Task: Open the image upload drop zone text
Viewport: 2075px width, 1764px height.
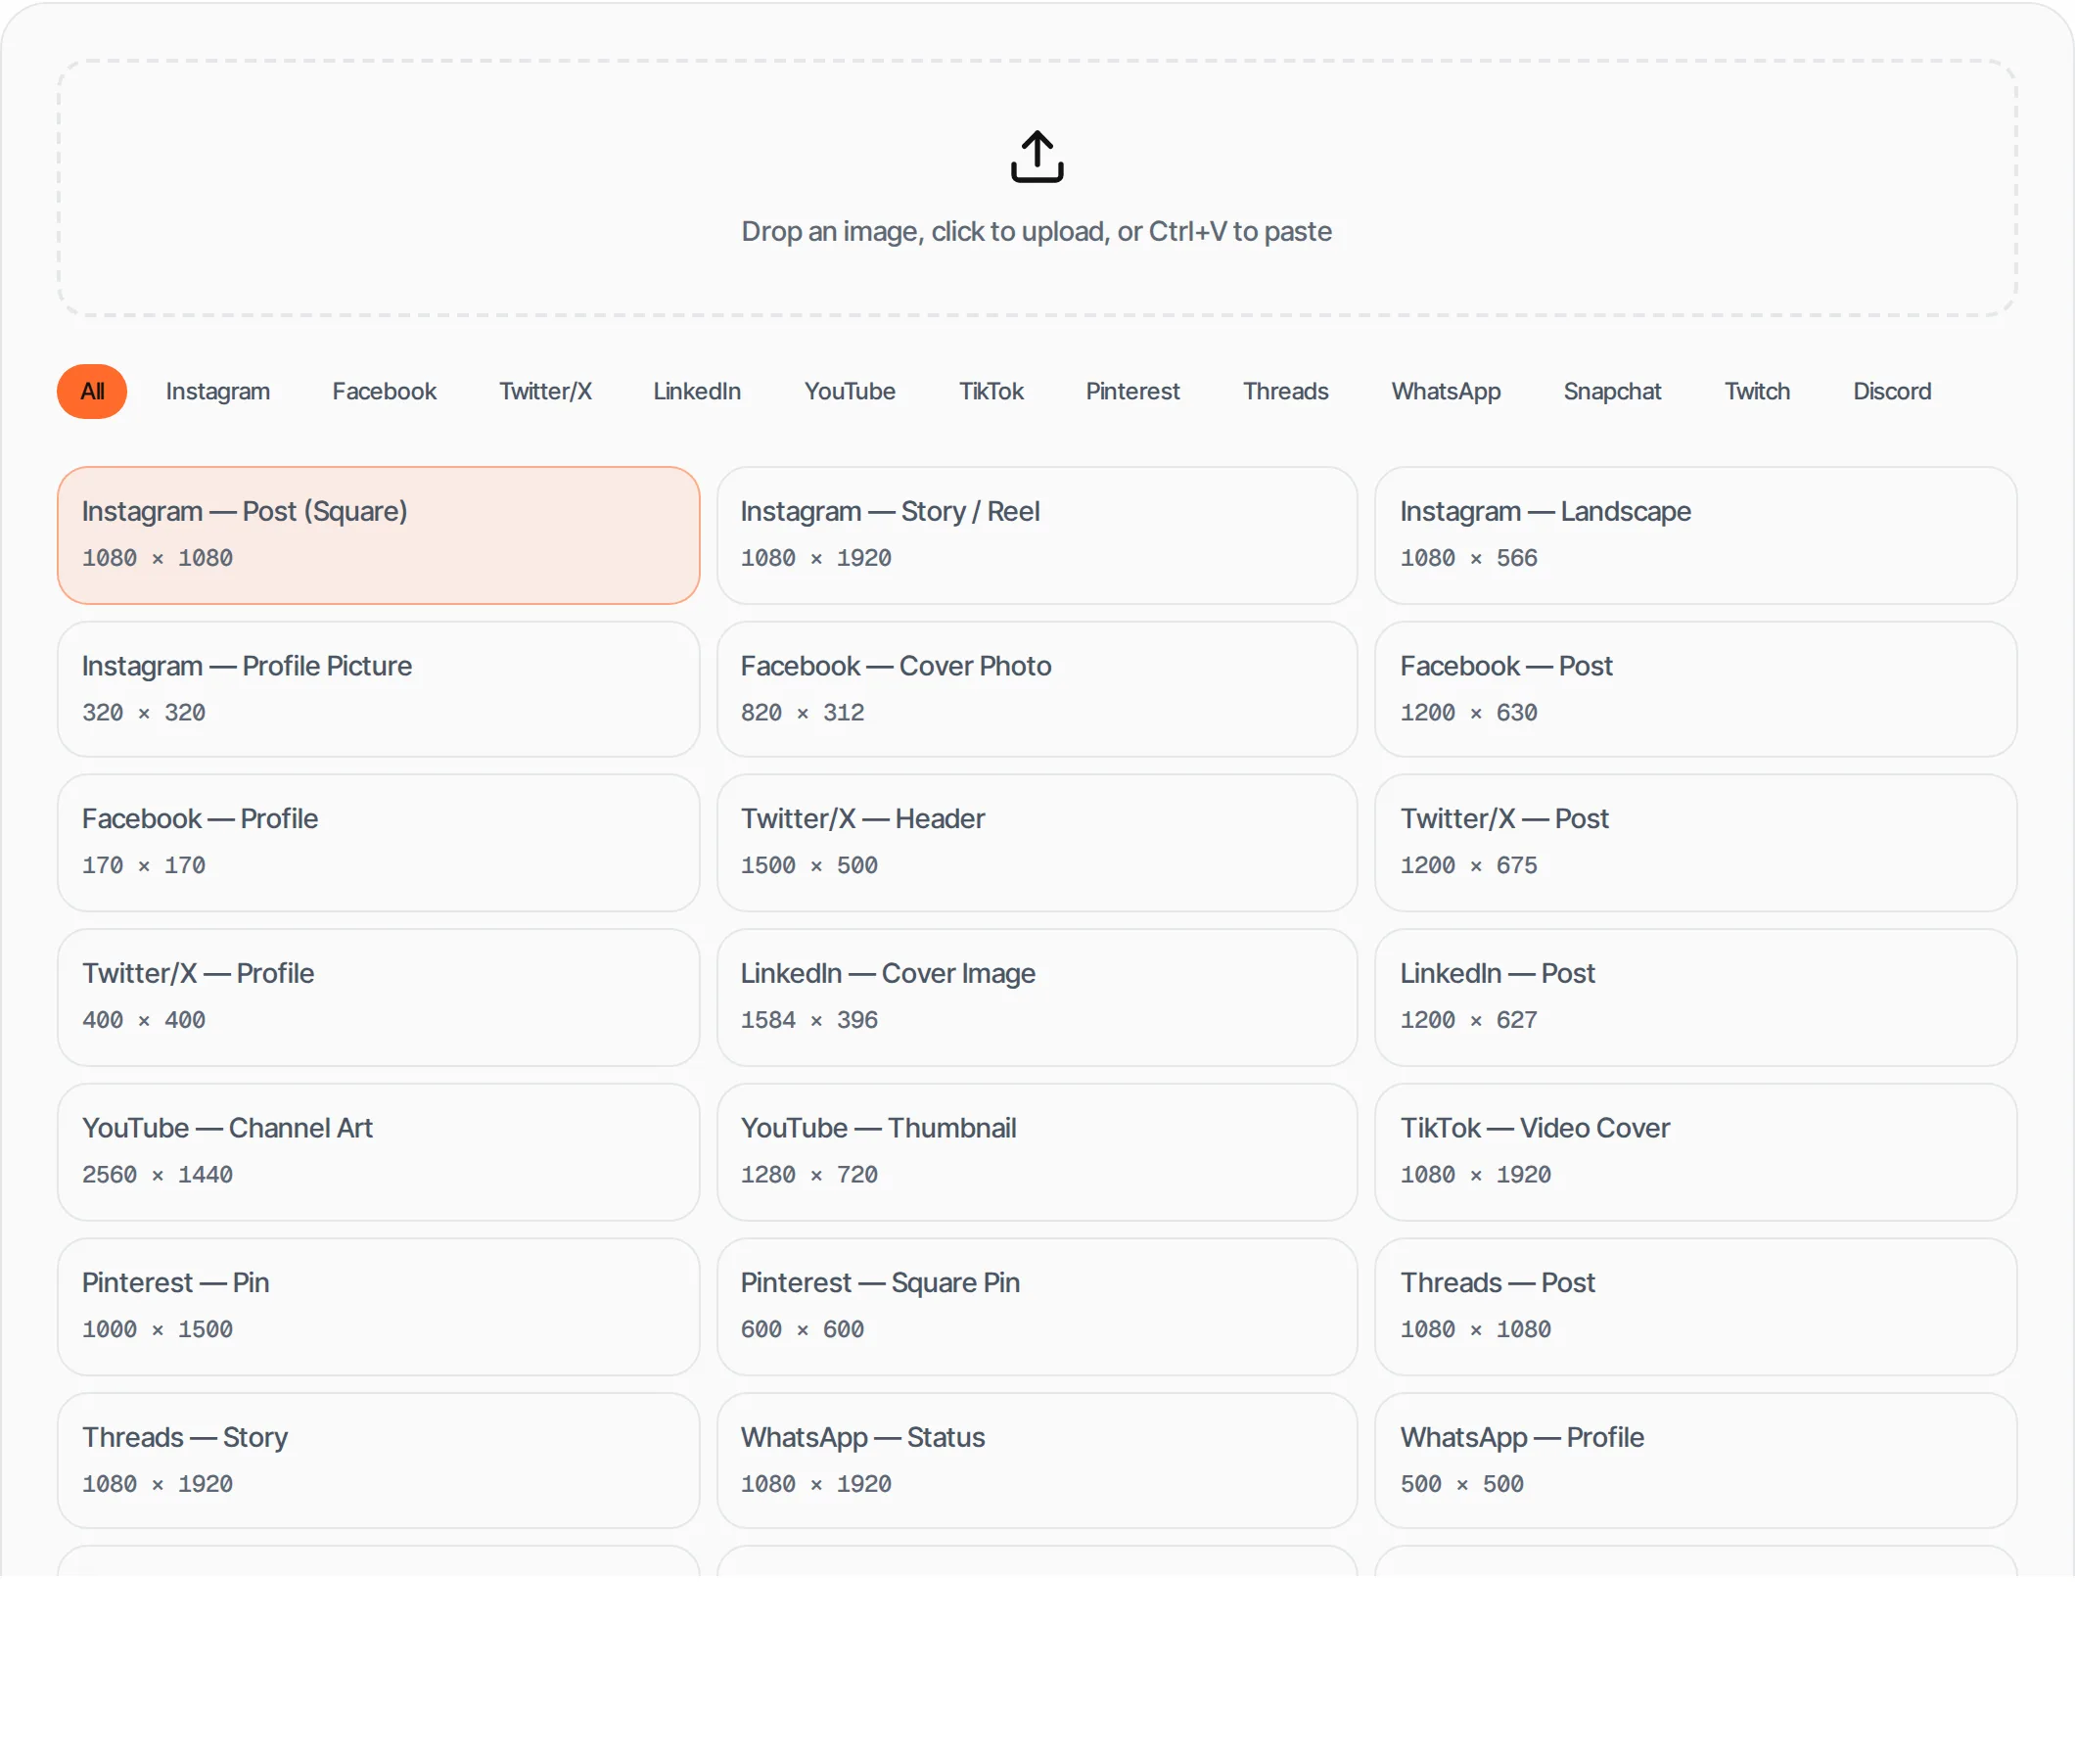Action: tap(1037, 231)
